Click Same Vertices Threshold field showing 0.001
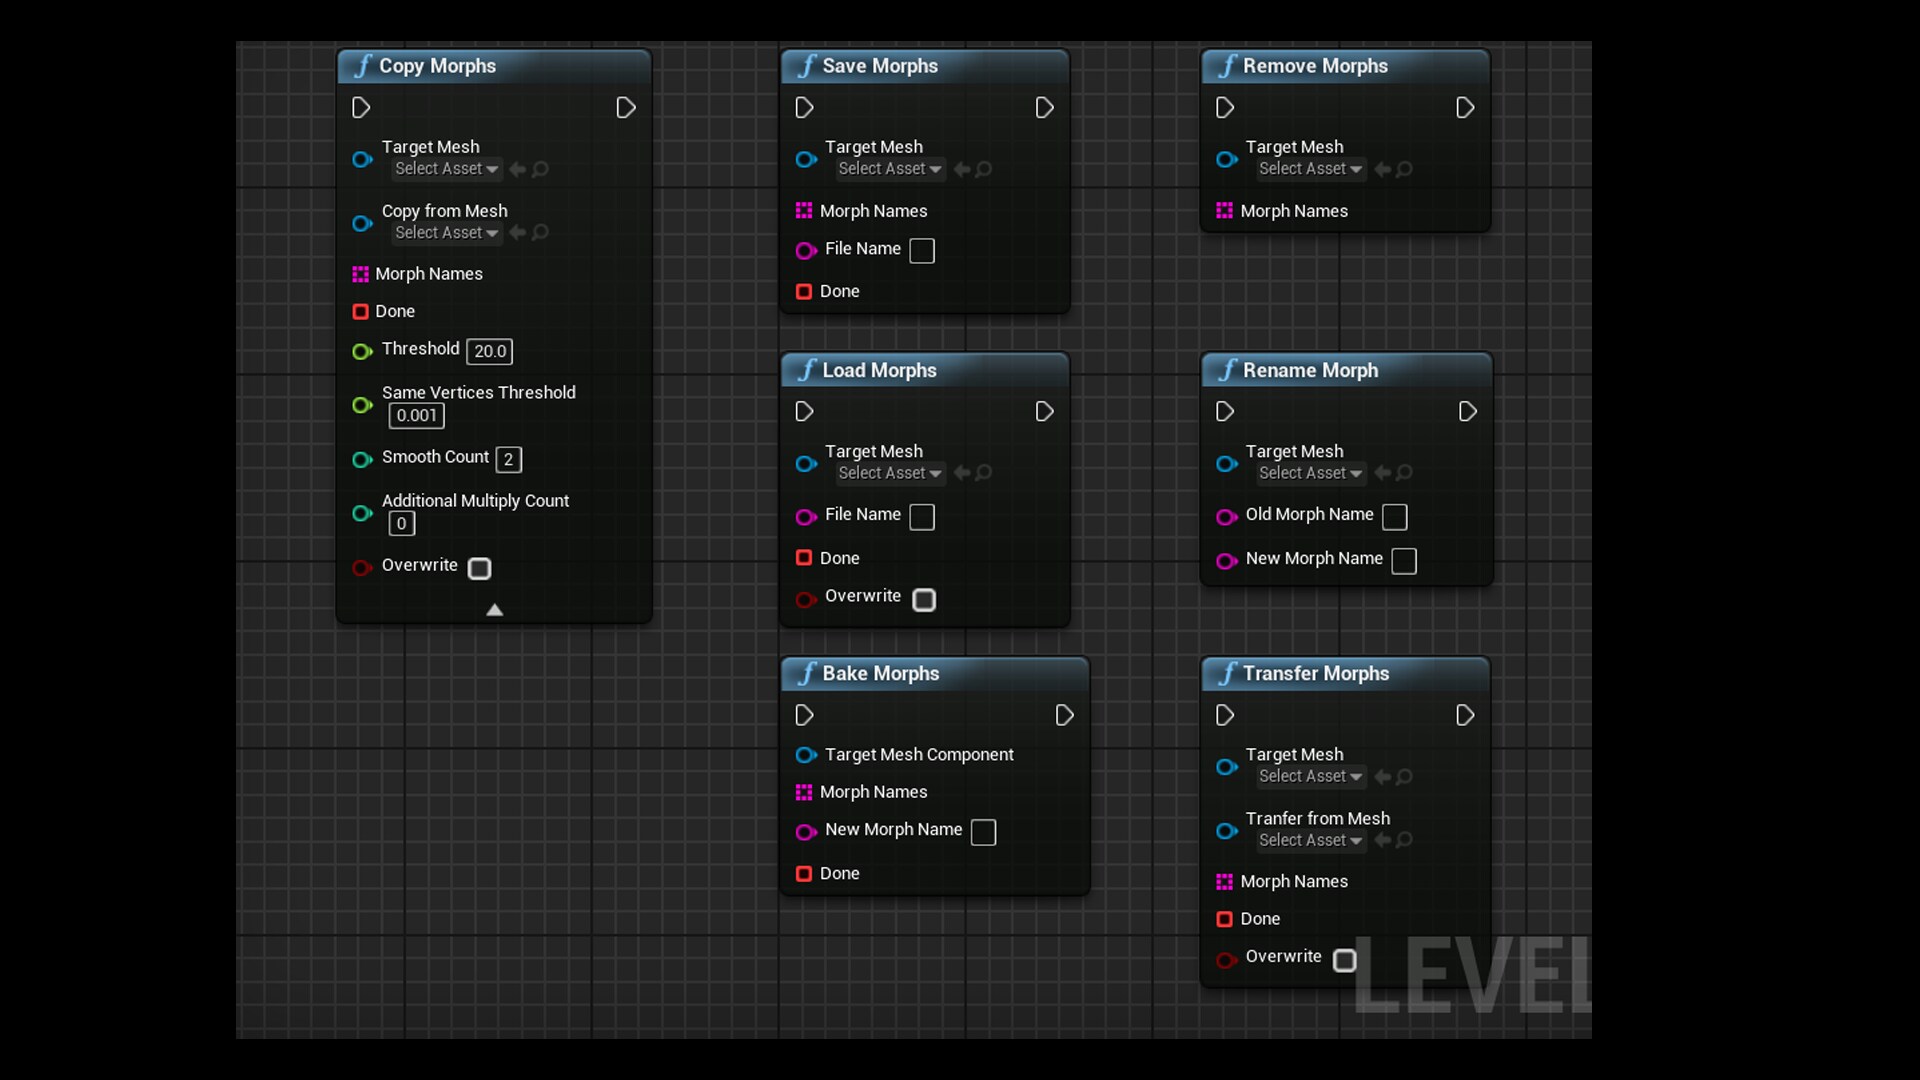Screen dimensions: 1920x1080 pyautogui.click(x=416, y=416)
